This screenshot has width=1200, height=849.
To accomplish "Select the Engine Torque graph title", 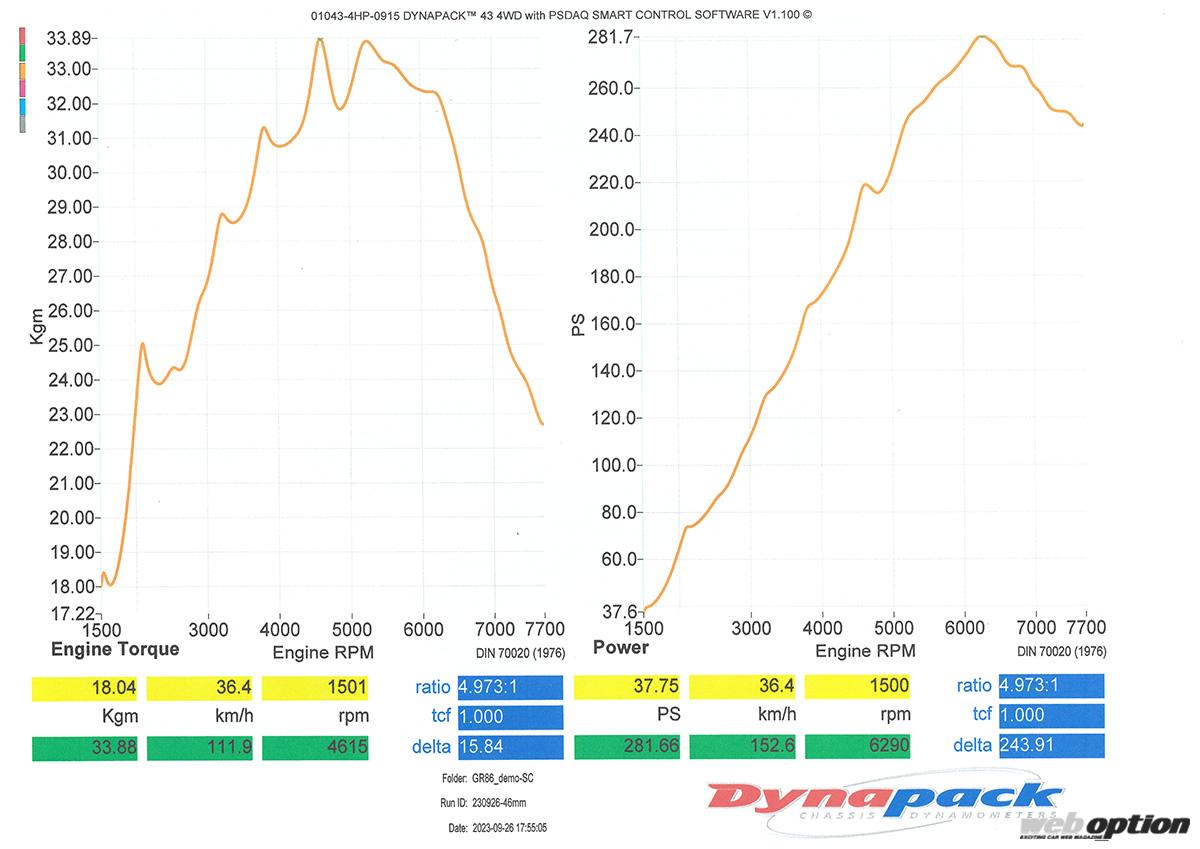I will 115,649.
